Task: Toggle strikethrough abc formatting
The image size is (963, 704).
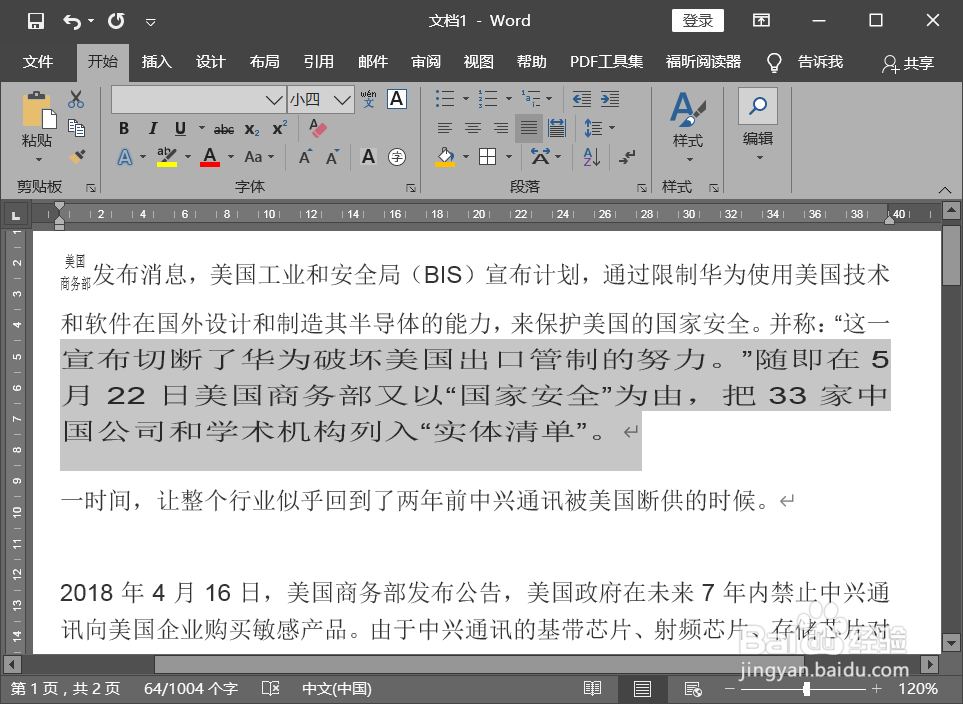Action: click(x=224, y=129)
